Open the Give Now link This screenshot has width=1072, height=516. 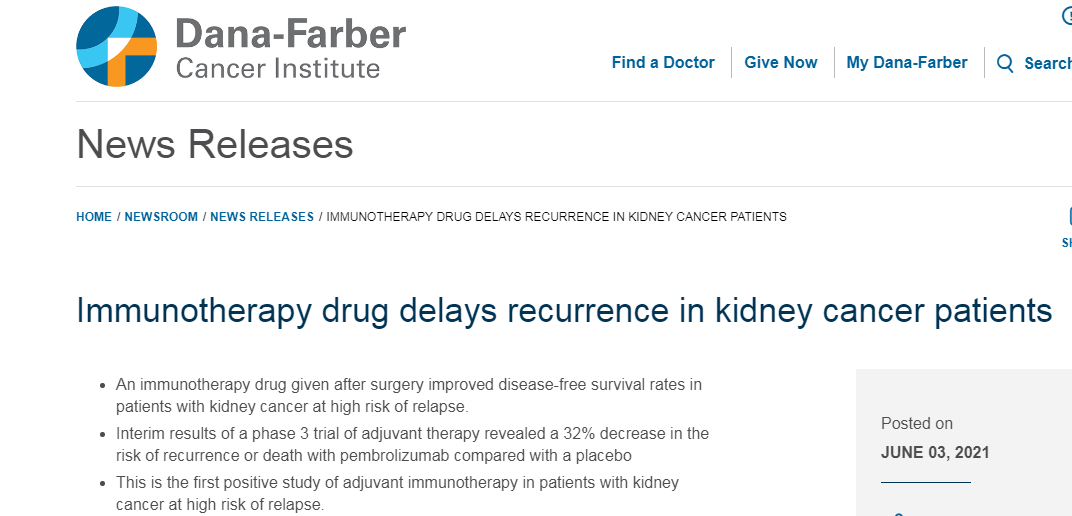point(781,63)
